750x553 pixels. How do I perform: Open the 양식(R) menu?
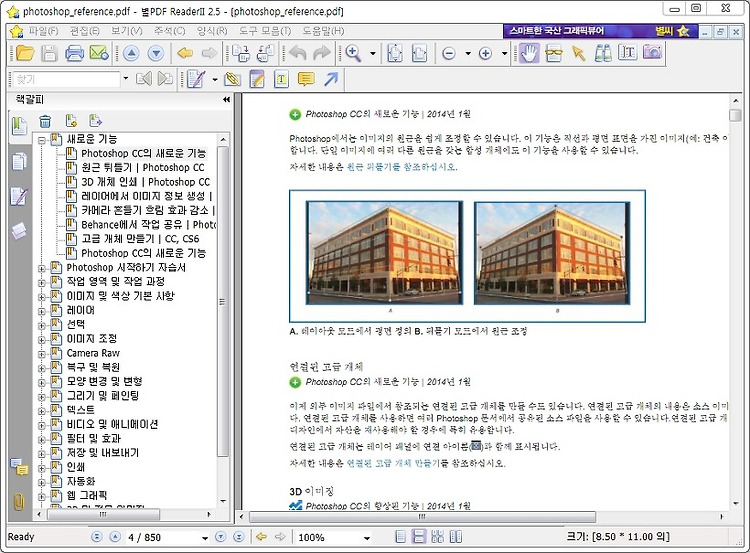click(x=212, y=31)
